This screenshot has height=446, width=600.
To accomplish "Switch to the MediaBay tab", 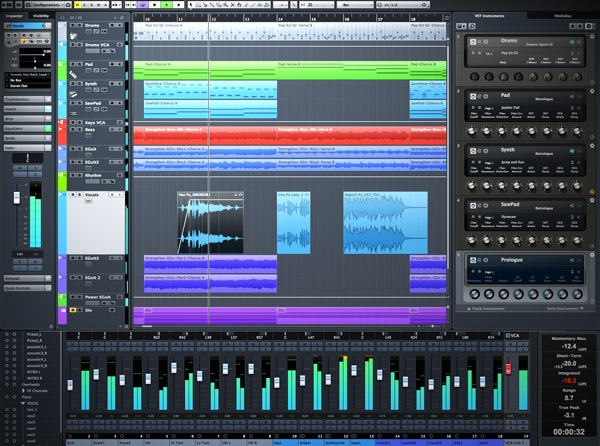I will (x=562, y=16).
